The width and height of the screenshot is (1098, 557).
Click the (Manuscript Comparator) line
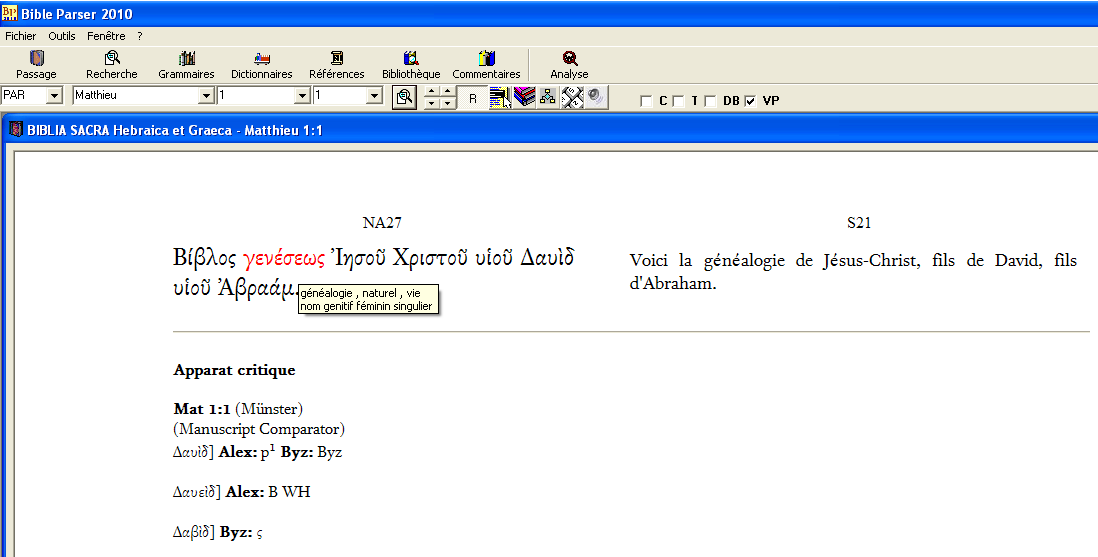pos(259,429)
